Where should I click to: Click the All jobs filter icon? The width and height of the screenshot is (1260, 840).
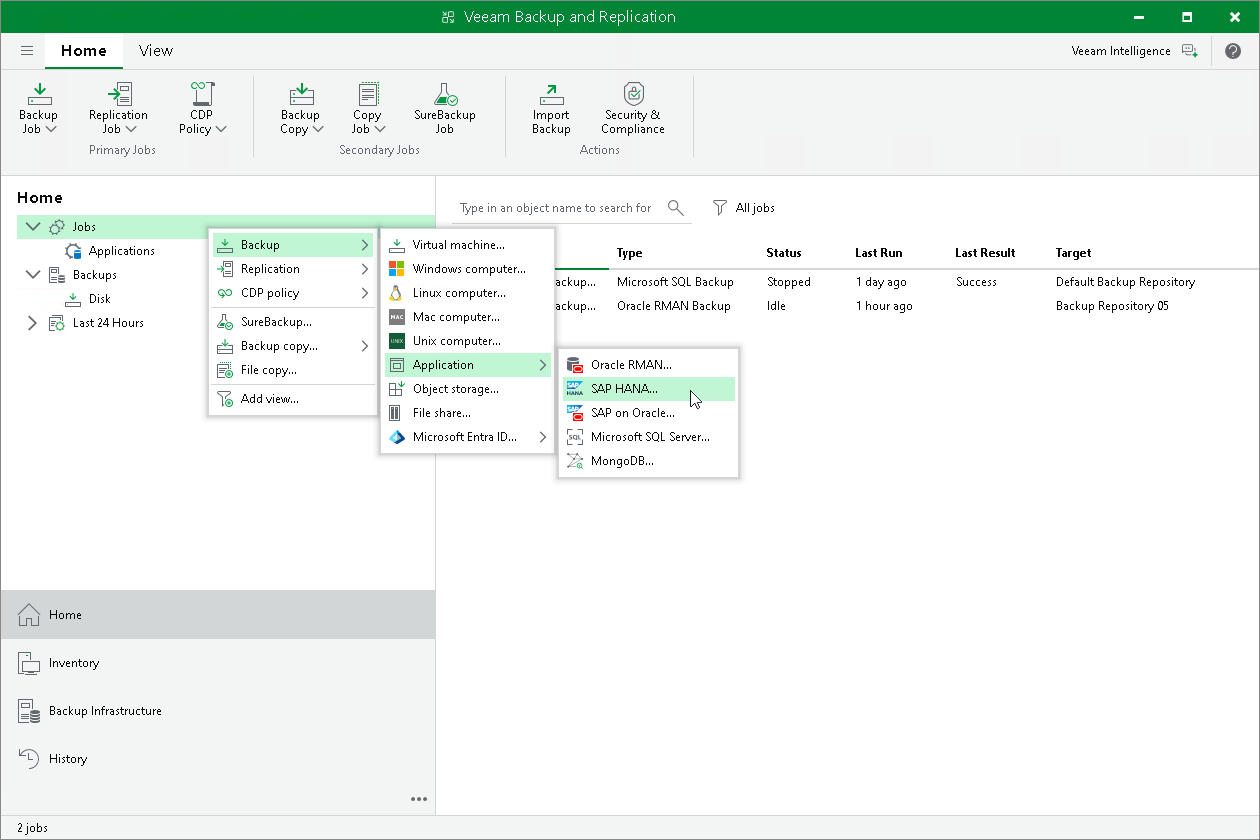(x=719, y=208)
